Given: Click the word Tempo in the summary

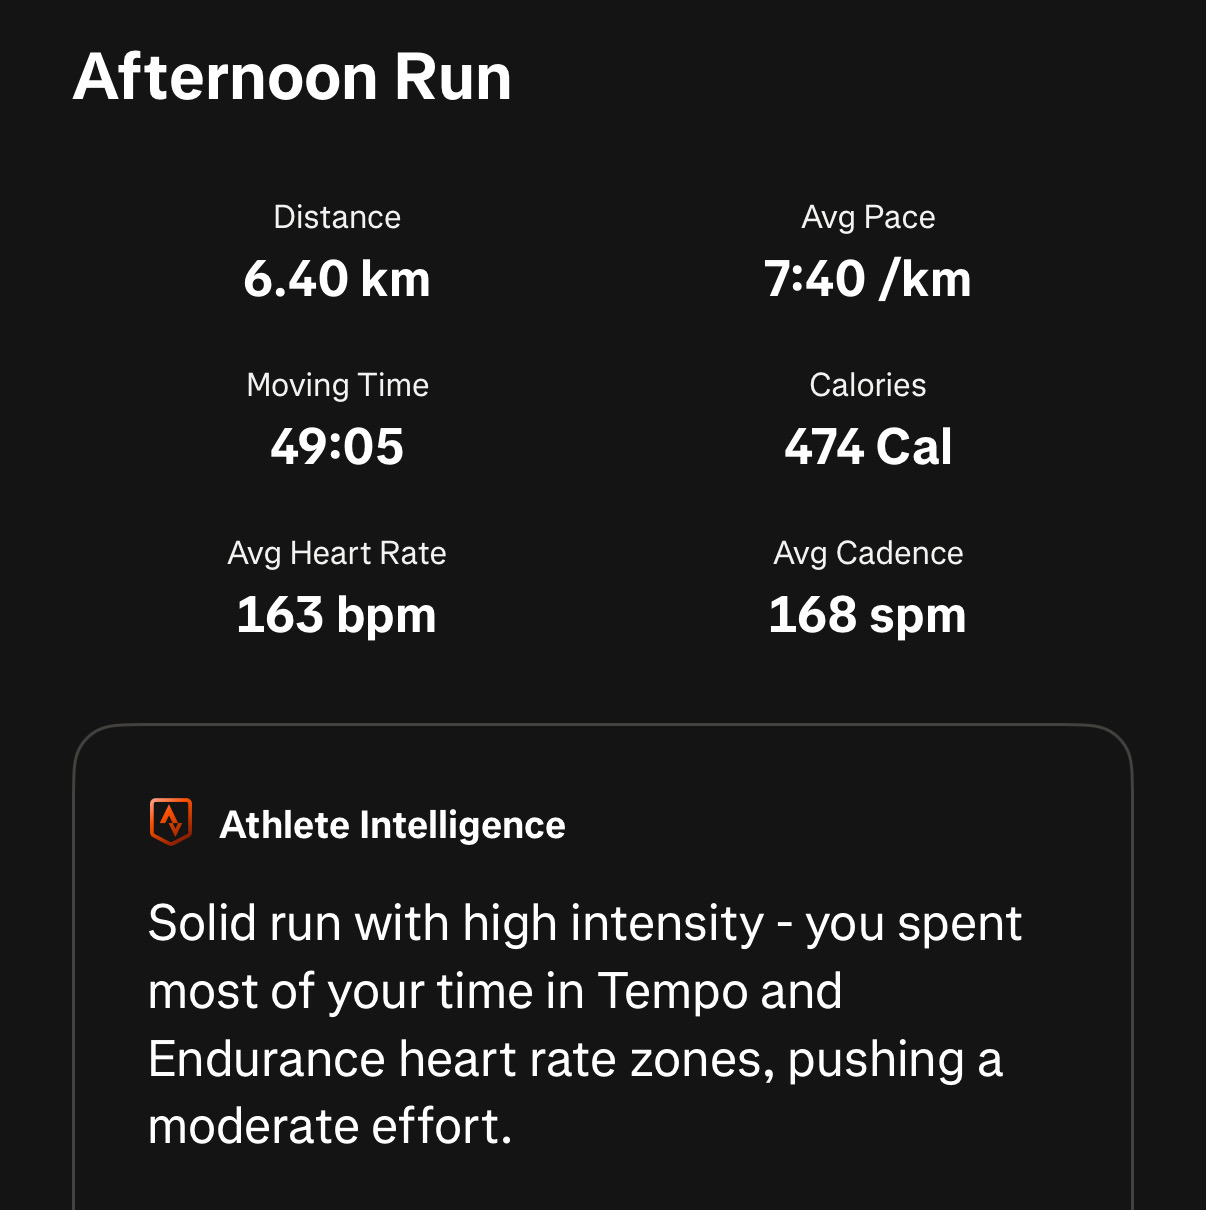Looking at the screenshot, I should [x=671, y=991].
